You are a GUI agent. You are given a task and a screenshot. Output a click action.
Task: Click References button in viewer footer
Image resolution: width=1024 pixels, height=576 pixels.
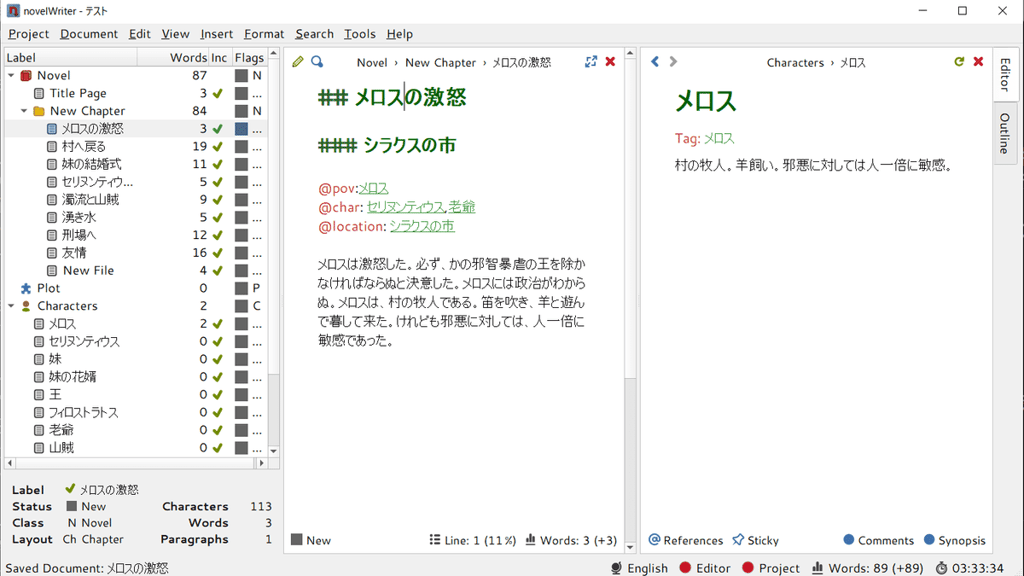686,540
